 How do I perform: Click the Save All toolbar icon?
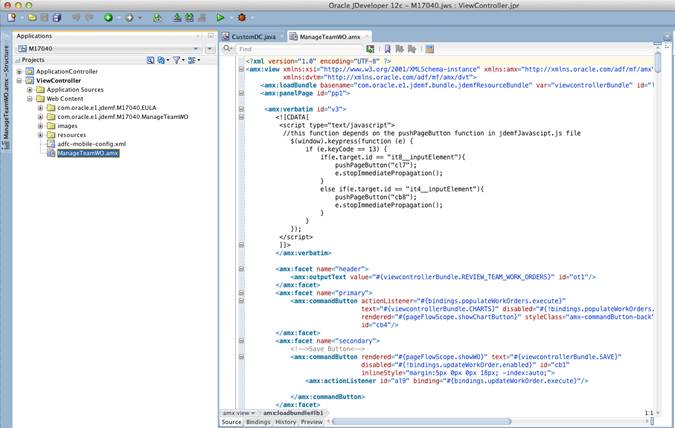57,18
